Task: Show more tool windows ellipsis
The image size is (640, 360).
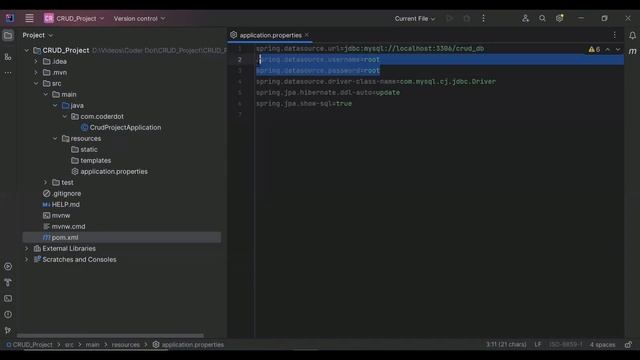Action: click(x=8, y=73)
